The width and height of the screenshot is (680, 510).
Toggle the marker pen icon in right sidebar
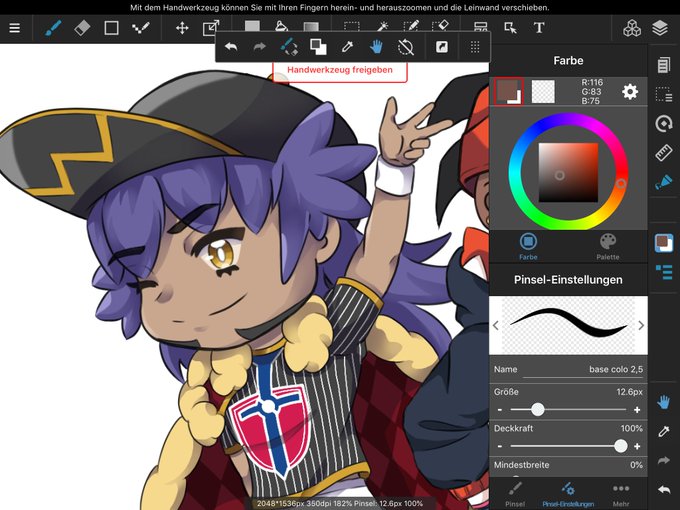pos(664,182)
